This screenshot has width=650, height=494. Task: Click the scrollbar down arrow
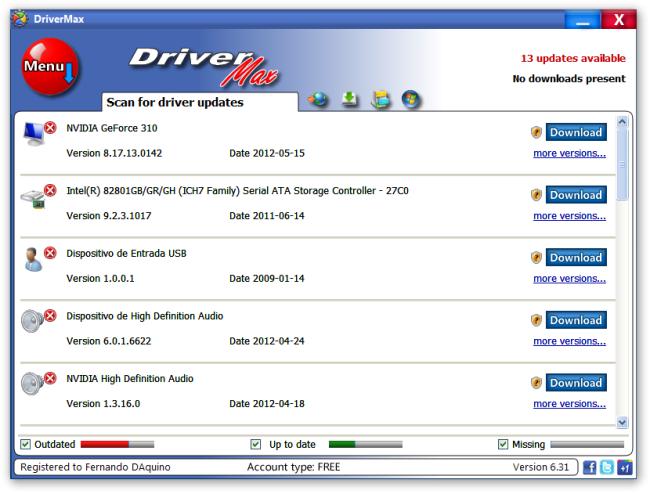coord(622,422)
